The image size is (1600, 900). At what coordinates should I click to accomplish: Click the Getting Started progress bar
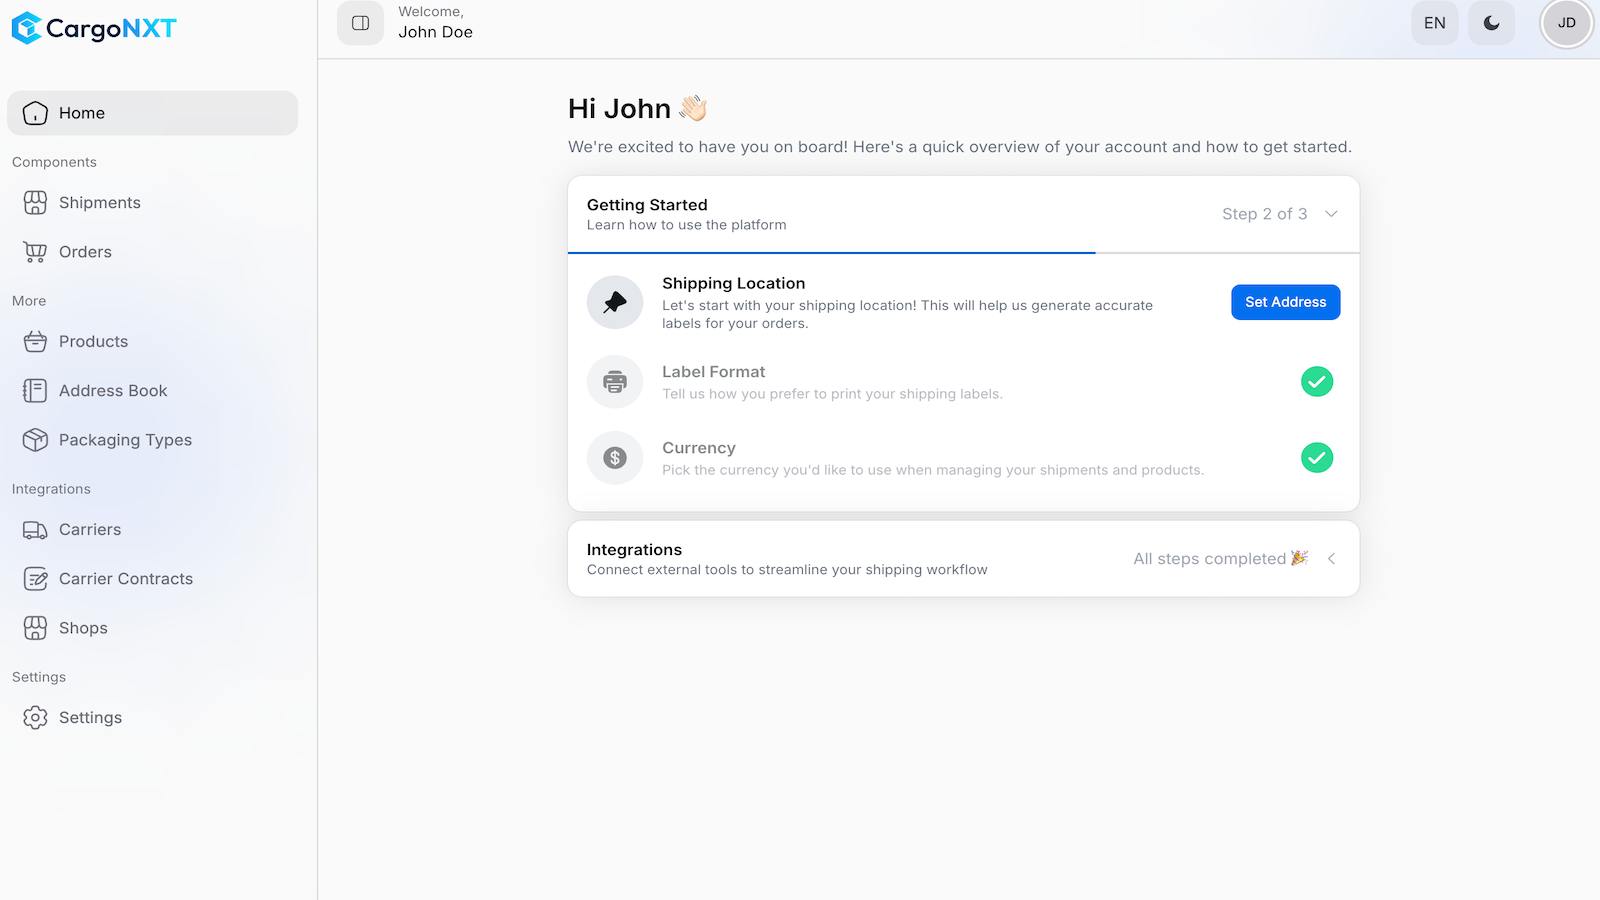[x=963, y=253]
